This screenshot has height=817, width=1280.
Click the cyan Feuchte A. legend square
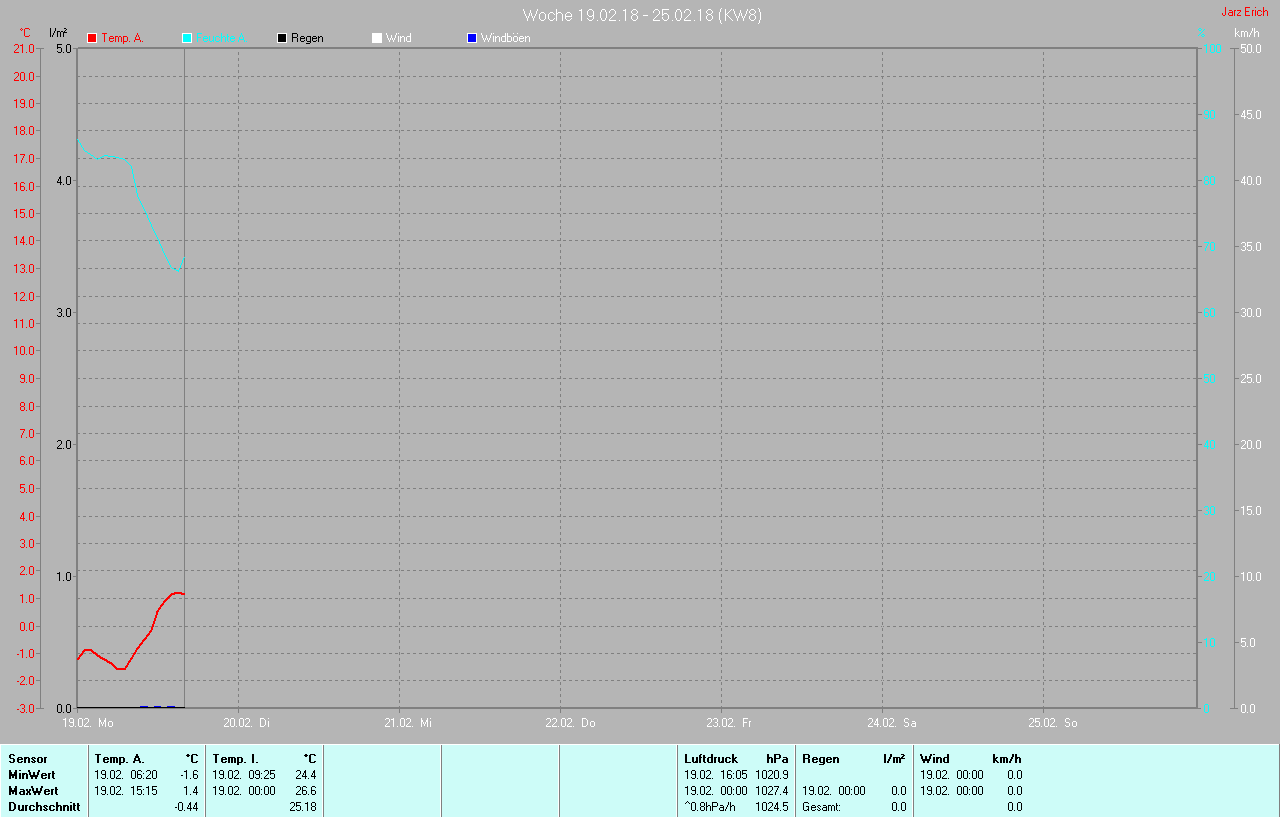click(x=187, y=38)
